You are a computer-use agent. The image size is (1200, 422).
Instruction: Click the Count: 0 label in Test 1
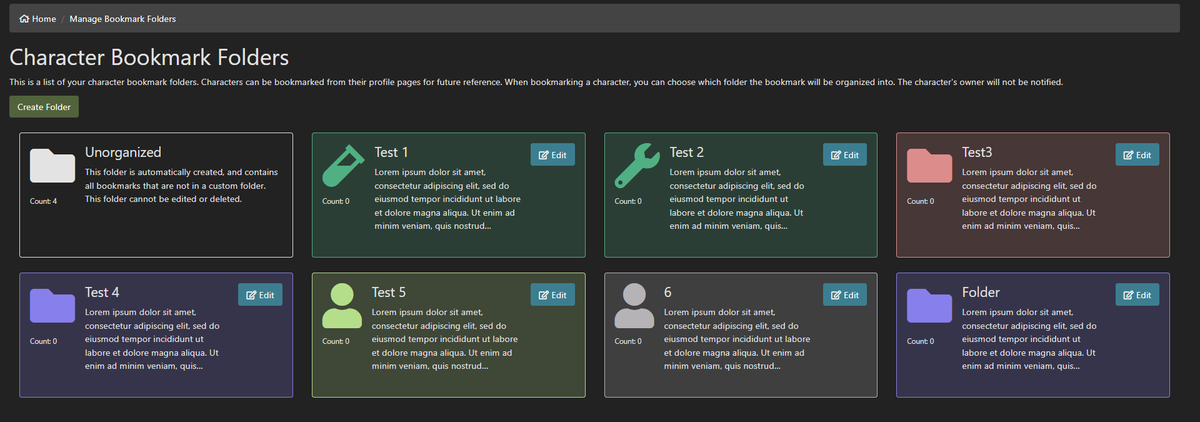tap(336, 201)
